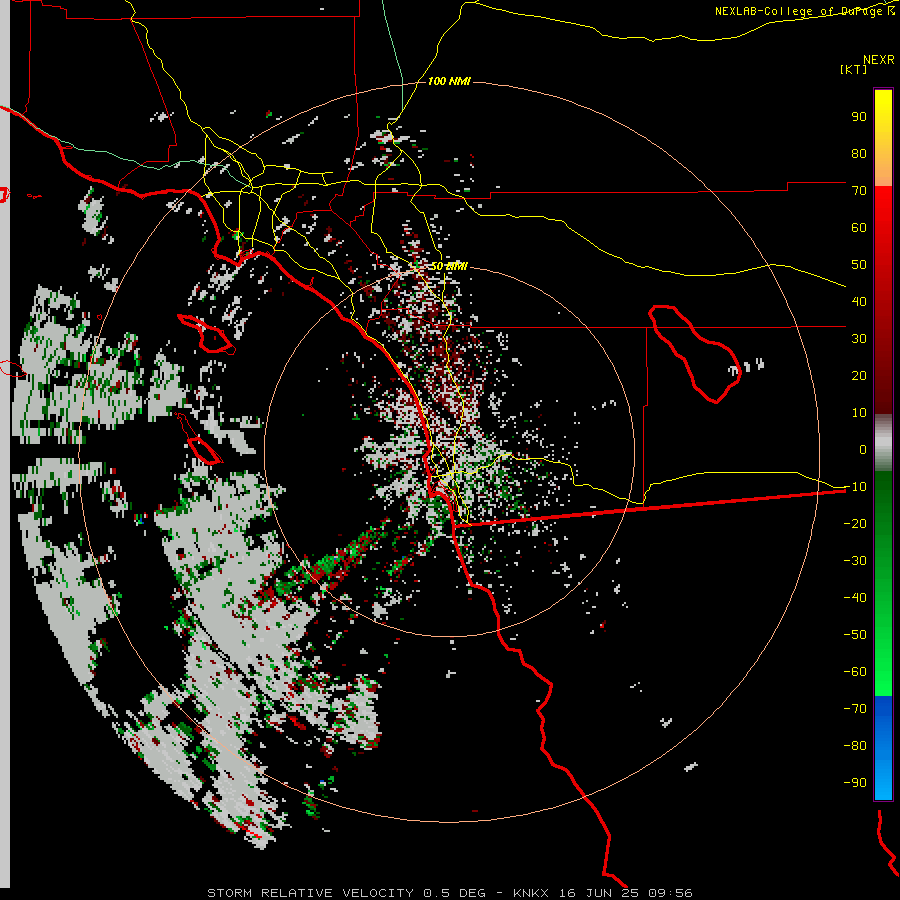Click the -90 value on the velocity scale
The width and height of the screenshot is (900, 900).
(855, 783)
